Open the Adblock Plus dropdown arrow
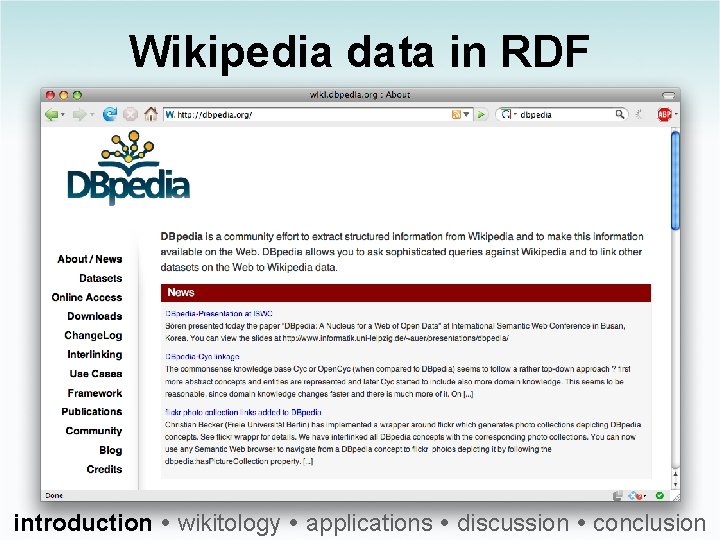 tap(676, 114)
